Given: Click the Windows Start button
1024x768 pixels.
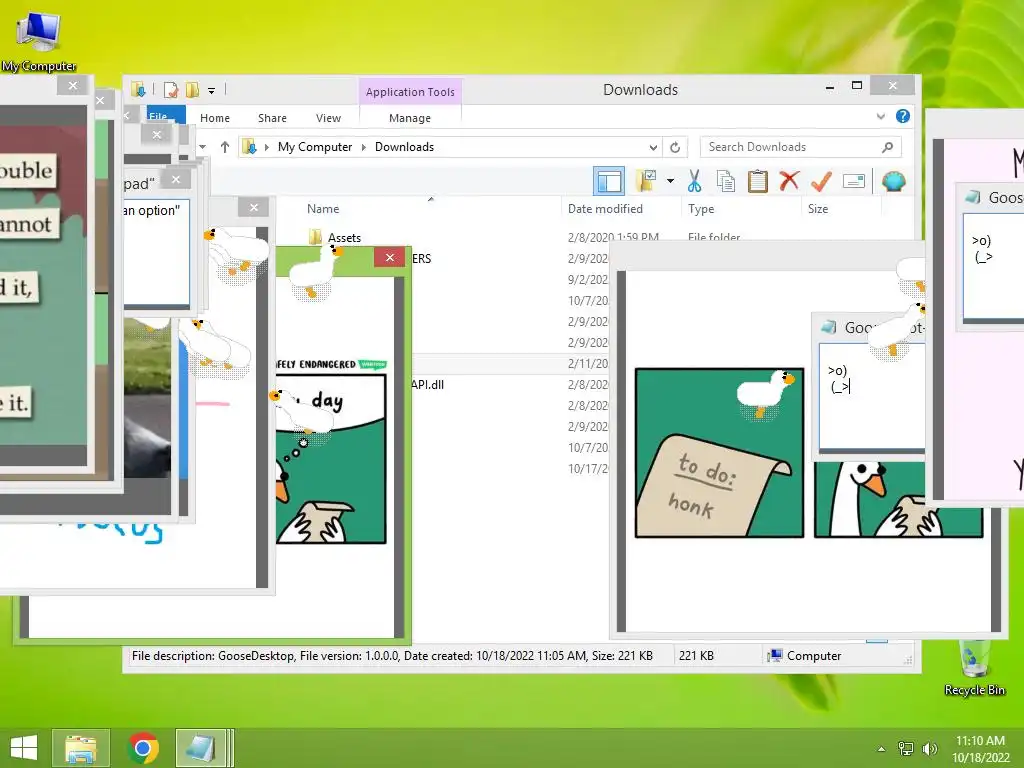Looking at the screenshot, I should (x=24, y=748).
